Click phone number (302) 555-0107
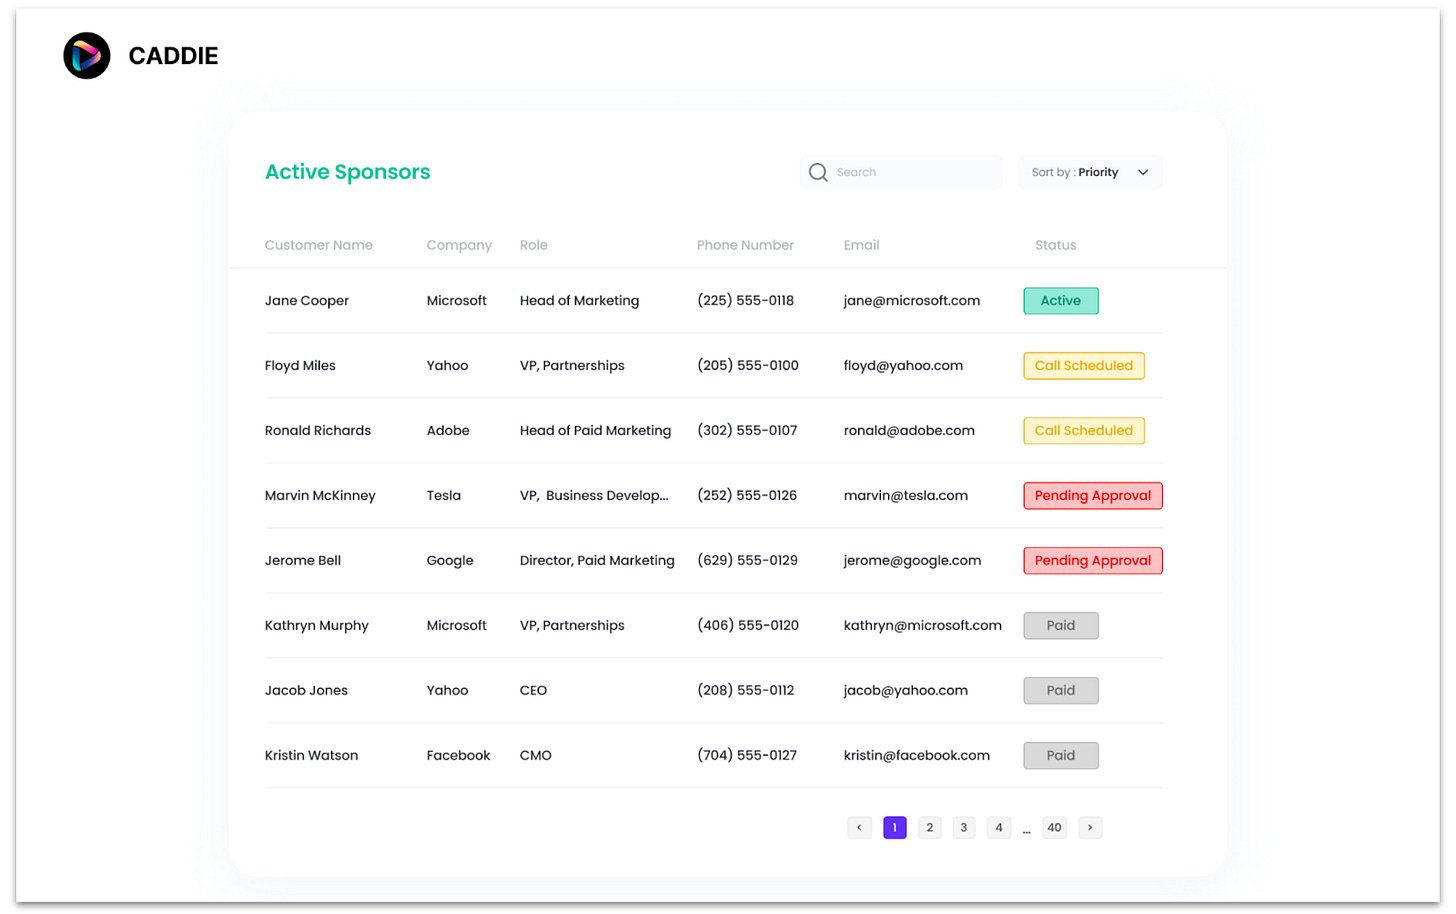Screen dimensions: 1456x914 coord(747,431)
